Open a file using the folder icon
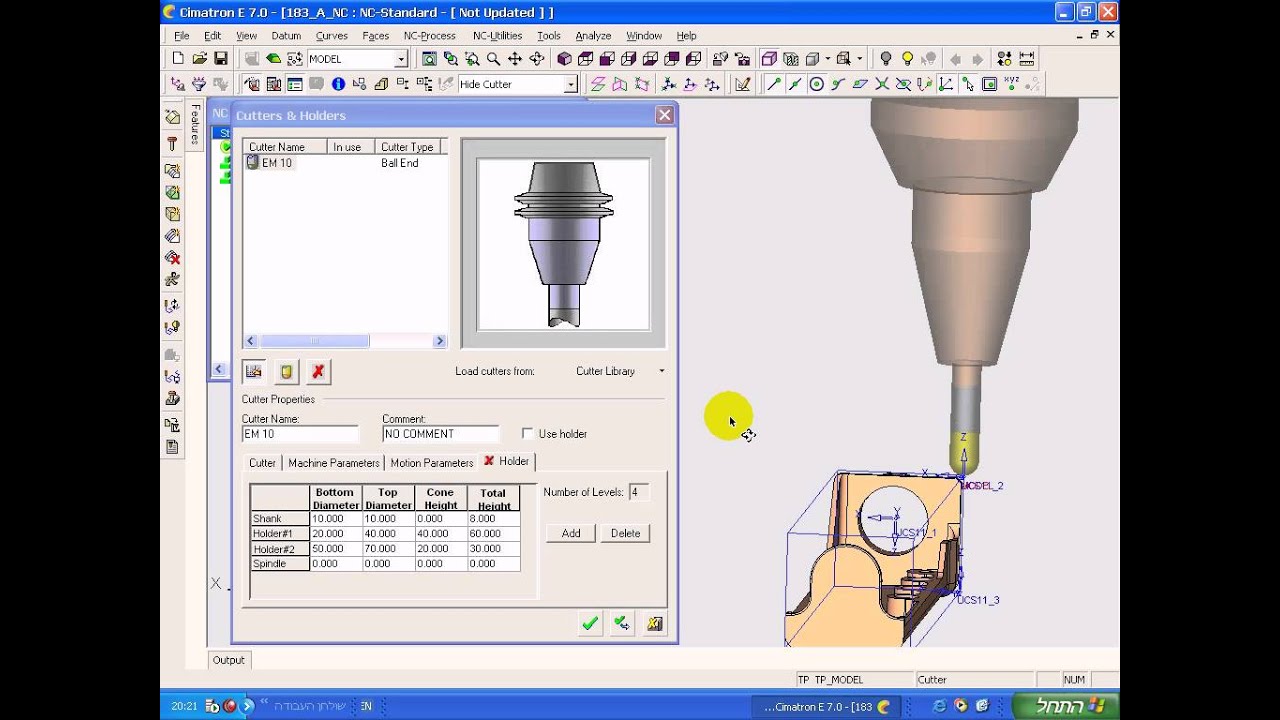Image resolution: width=1280 pixels, height=720 pixels. 199,59
